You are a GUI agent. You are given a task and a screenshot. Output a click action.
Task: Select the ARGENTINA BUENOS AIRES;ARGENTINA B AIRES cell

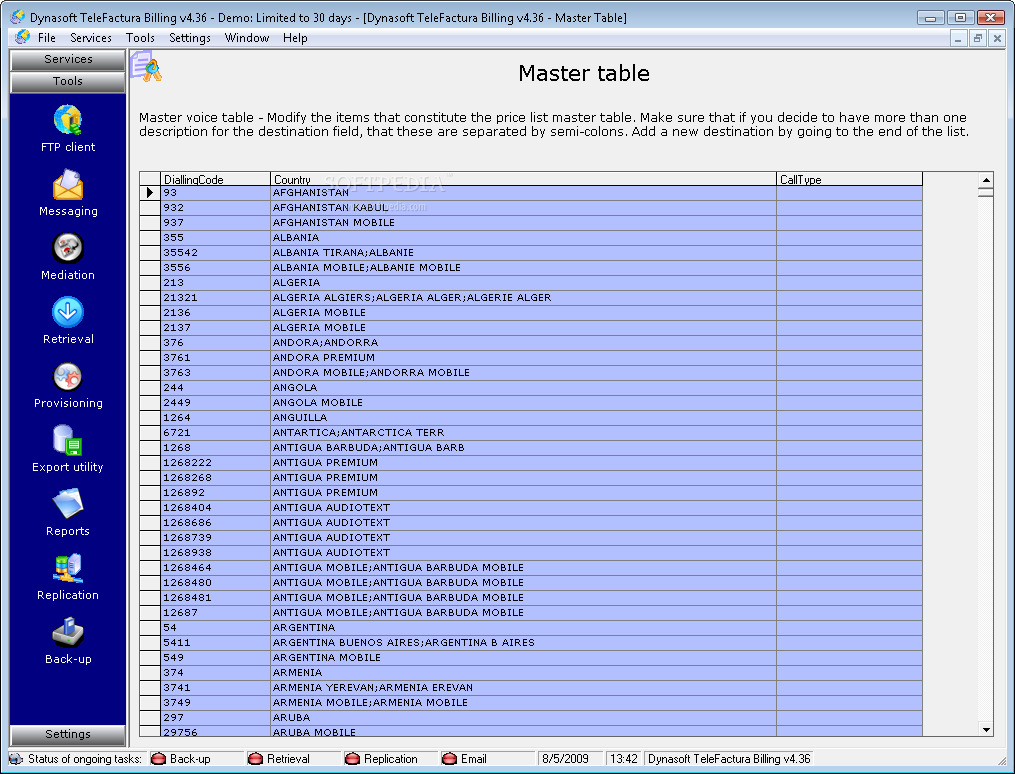(523, 643)
